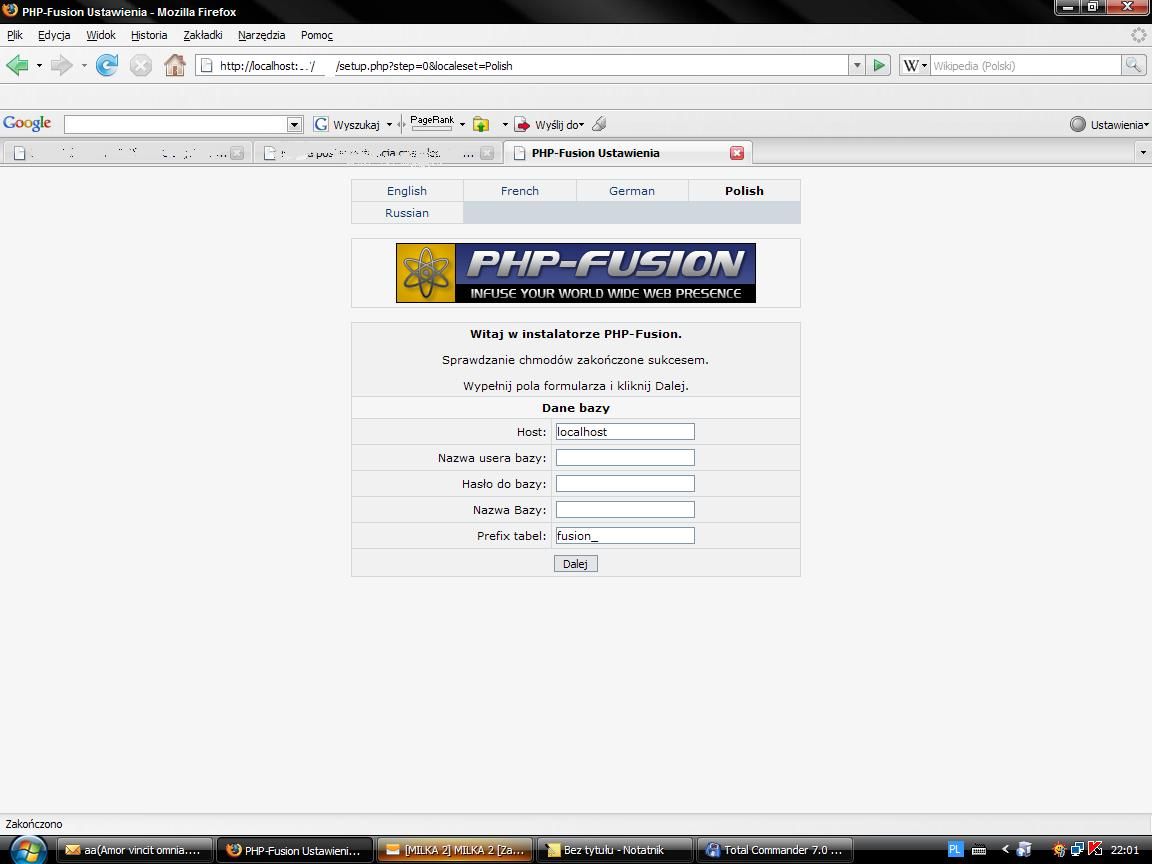Screen dimensions: 1152x864
Task: Open Google toolbar Ustawienia settings
Action: [1109, 124]
